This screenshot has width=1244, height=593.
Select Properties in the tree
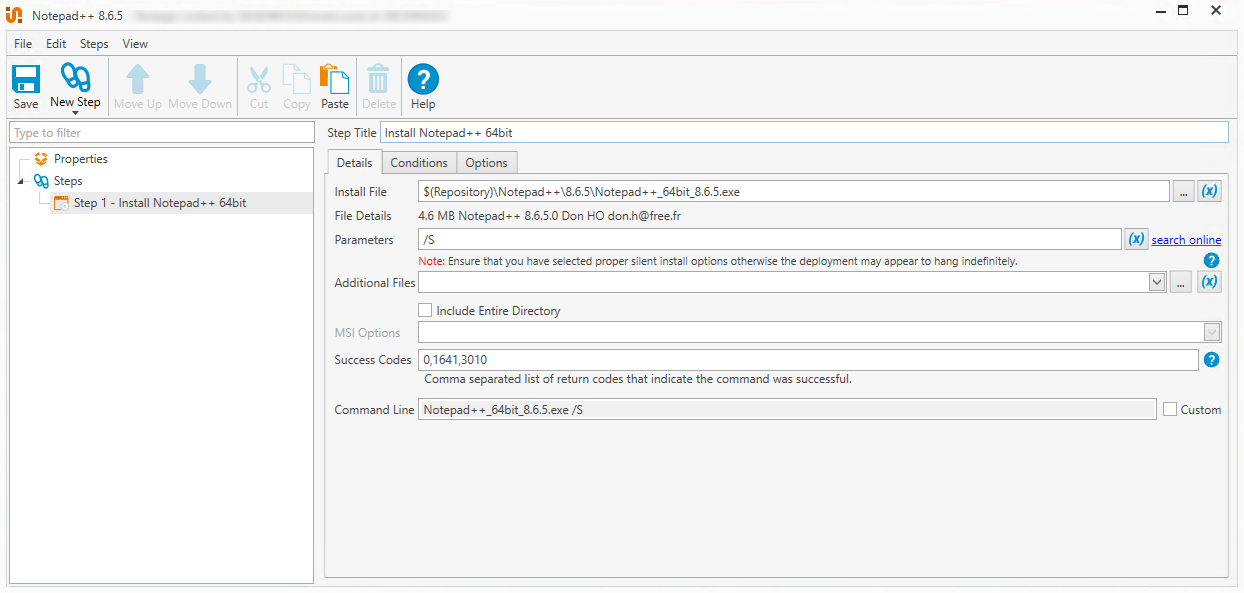pyautogui.click(x=80, y=159)
